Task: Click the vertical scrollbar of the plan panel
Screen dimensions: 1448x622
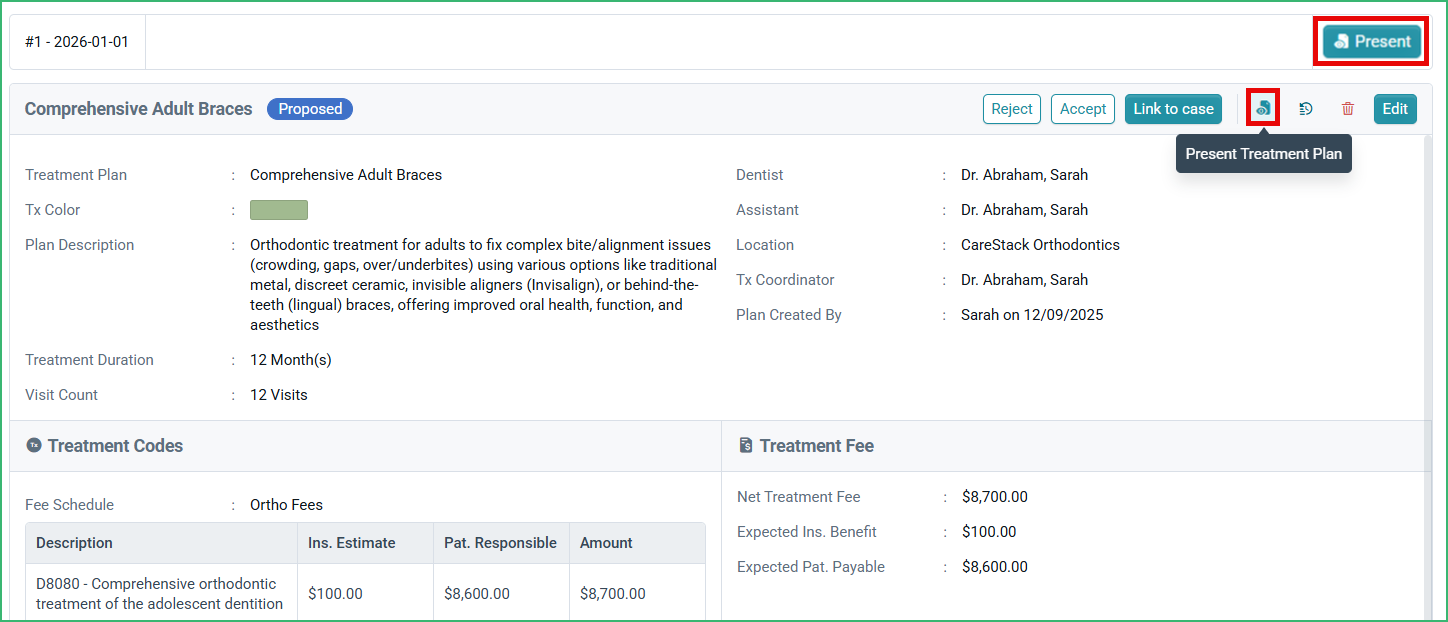Action: point(1426,377)
